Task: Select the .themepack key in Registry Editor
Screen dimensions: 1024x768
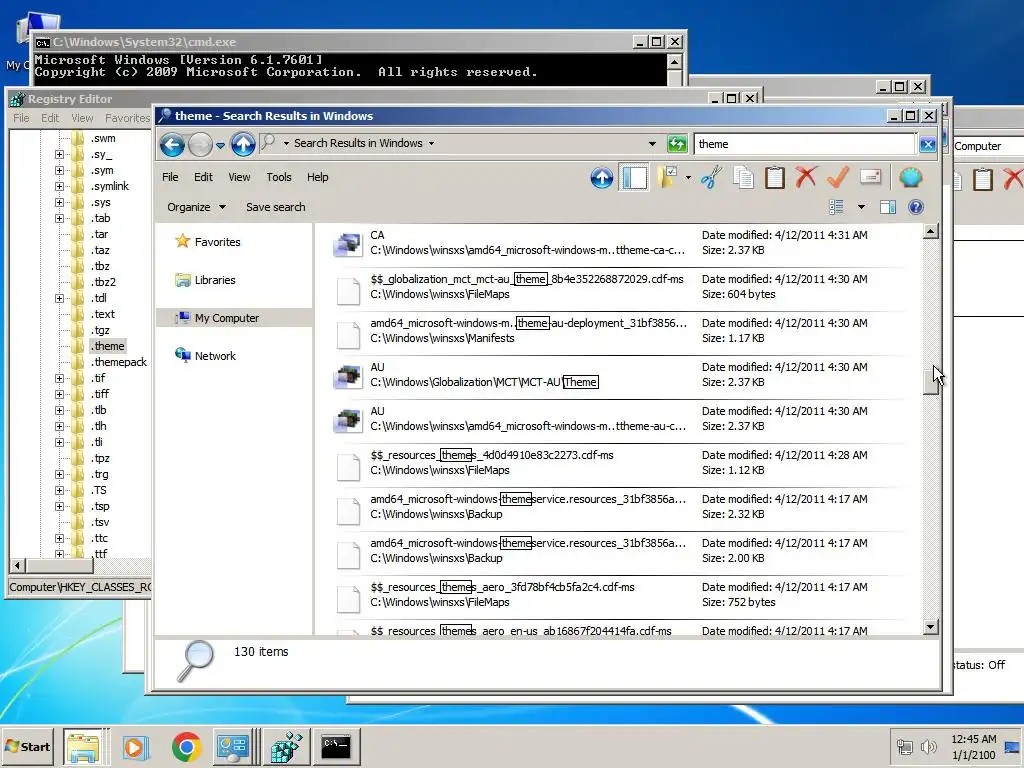Action: pos(120,362)
